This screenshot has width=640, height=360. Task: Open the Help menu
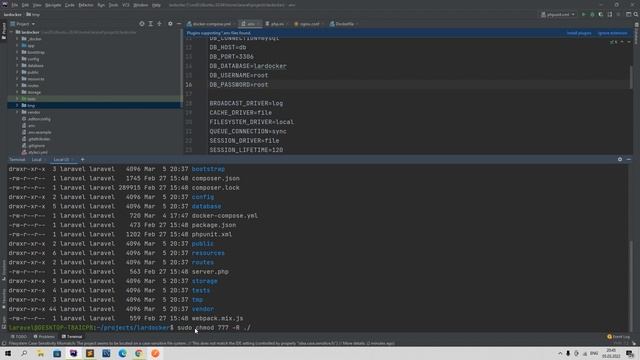click(x=156, y=5)
